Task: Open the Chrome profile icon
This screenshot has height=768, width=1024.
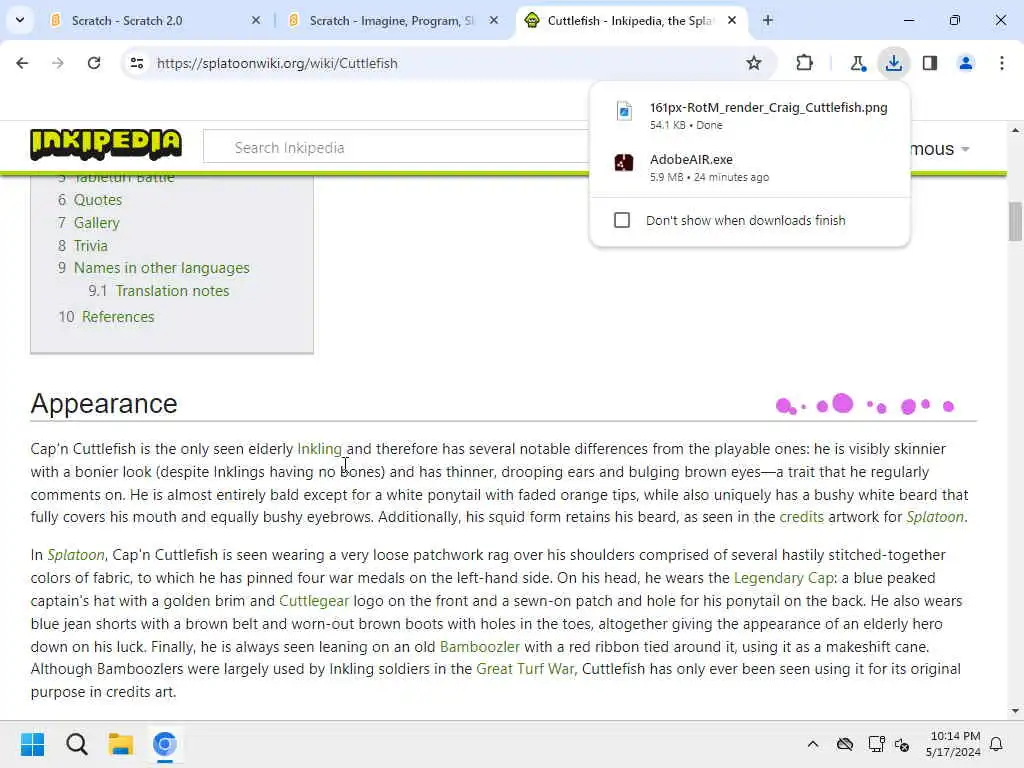Action: coord(965,63)
